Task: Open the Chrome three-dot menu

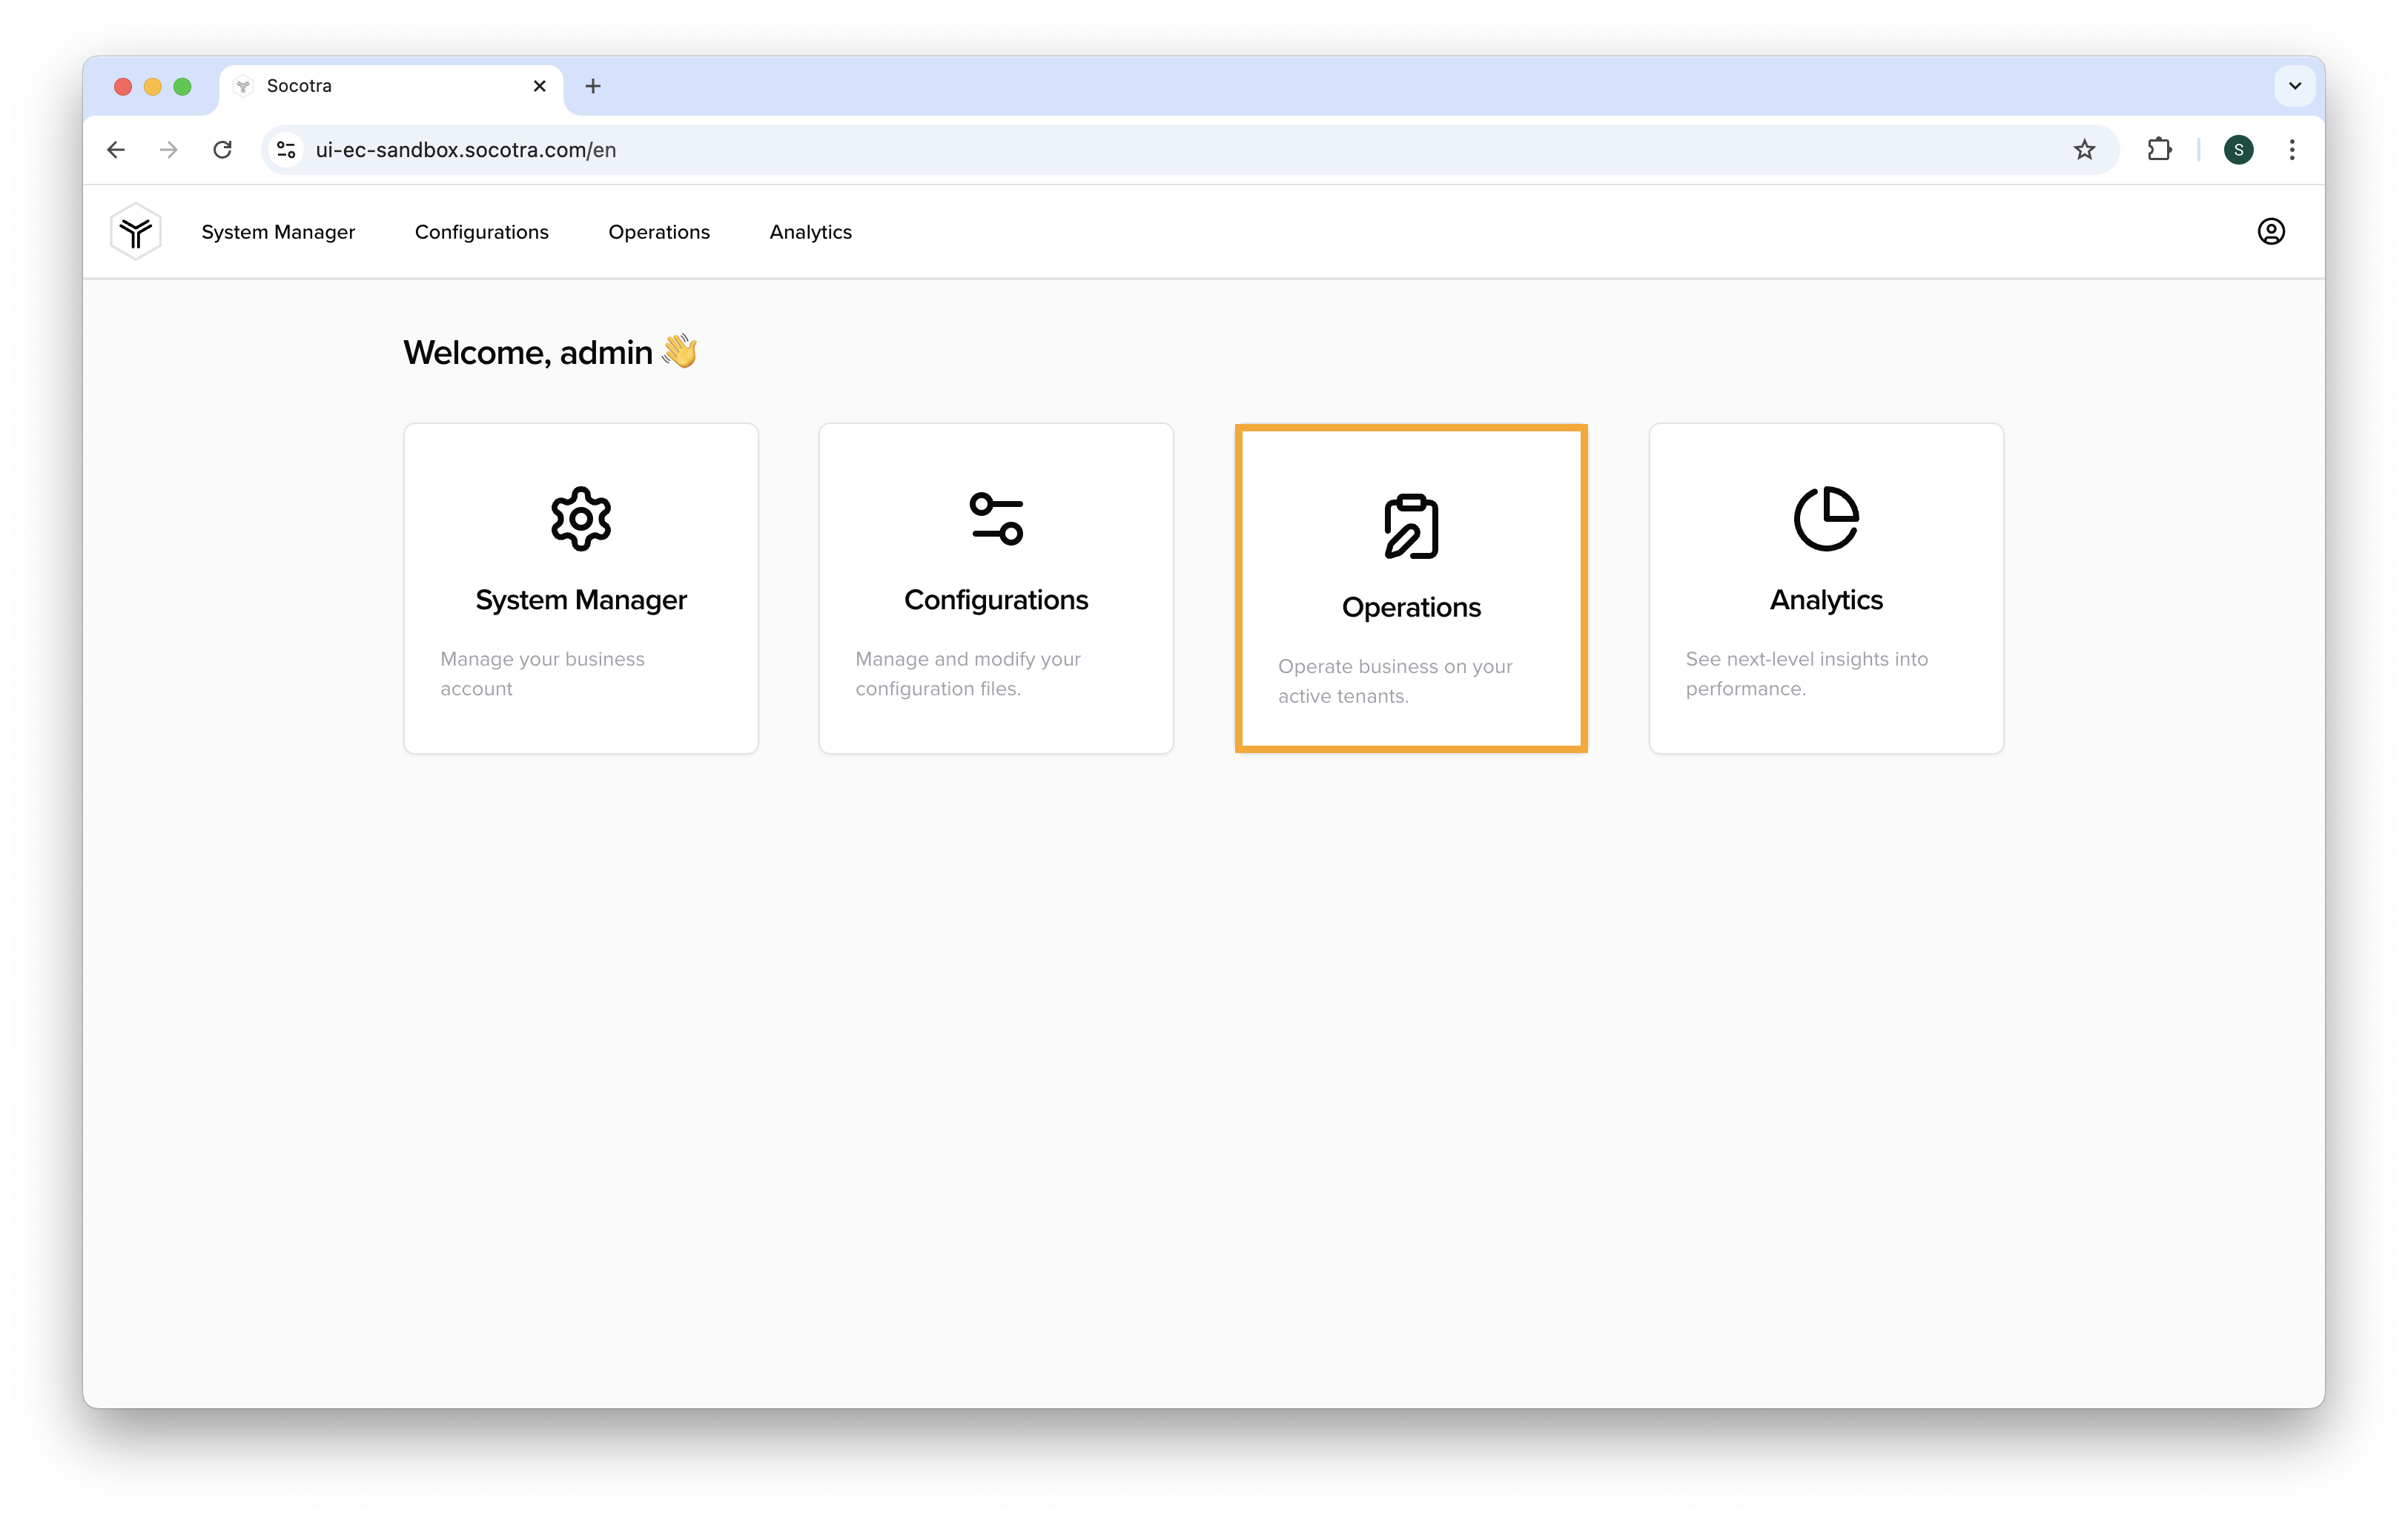Action: point(2292,150)
